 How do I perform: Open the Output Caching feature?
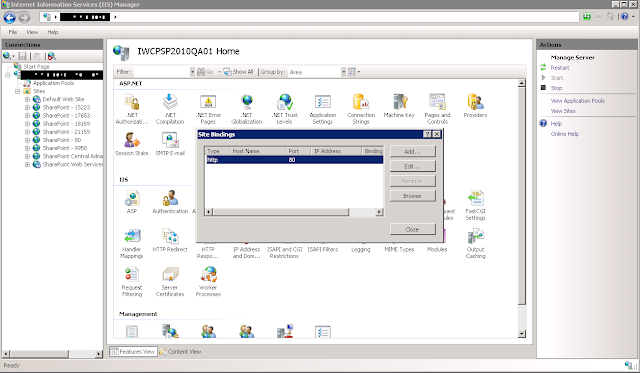[475, 244]
